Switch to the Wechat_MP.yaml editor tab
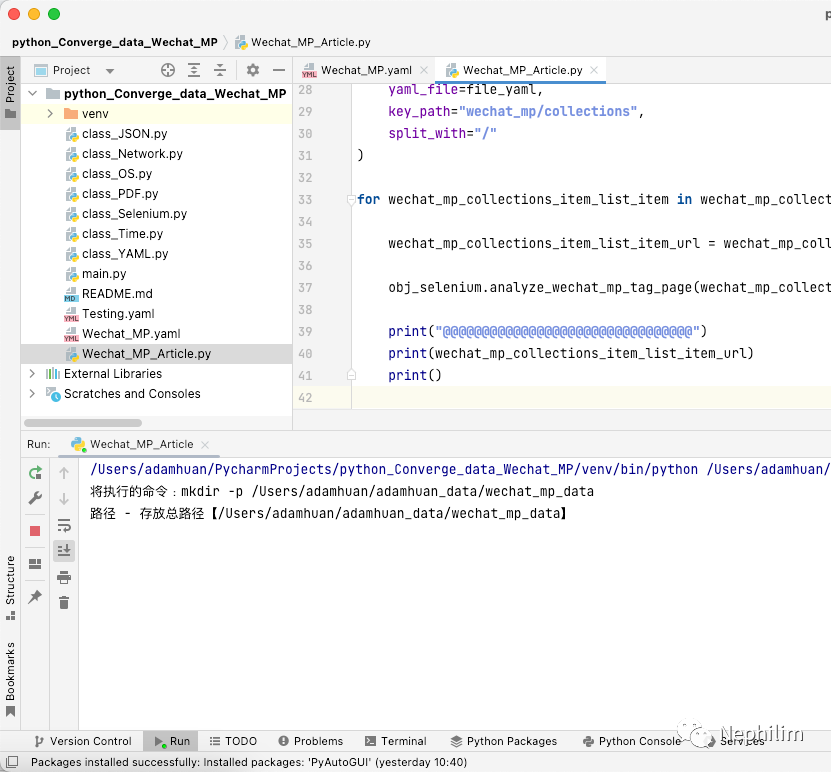Viewport: 831px width, 772px height. 366,70
